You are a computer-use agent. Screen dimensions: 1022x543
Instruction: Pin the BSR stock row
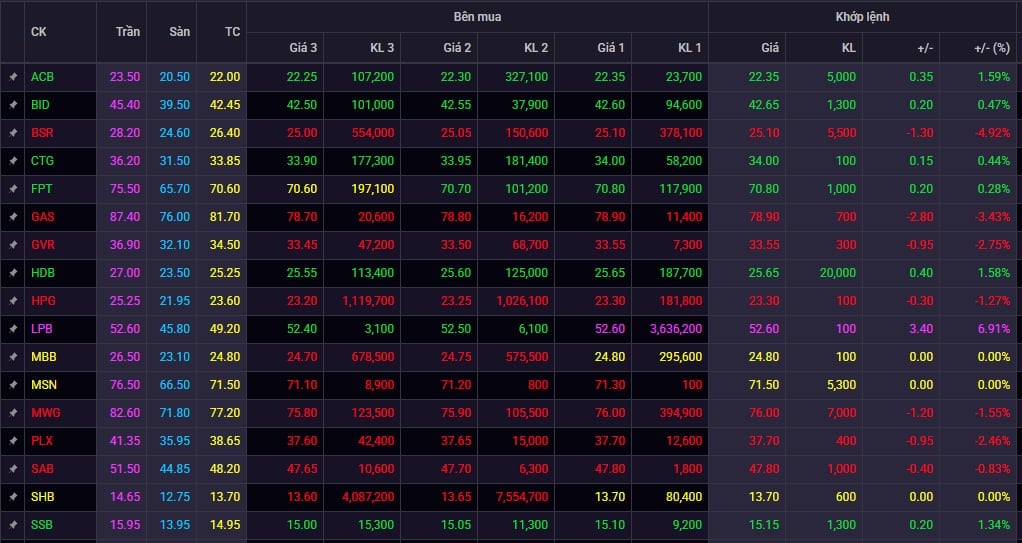pos(12,133)
